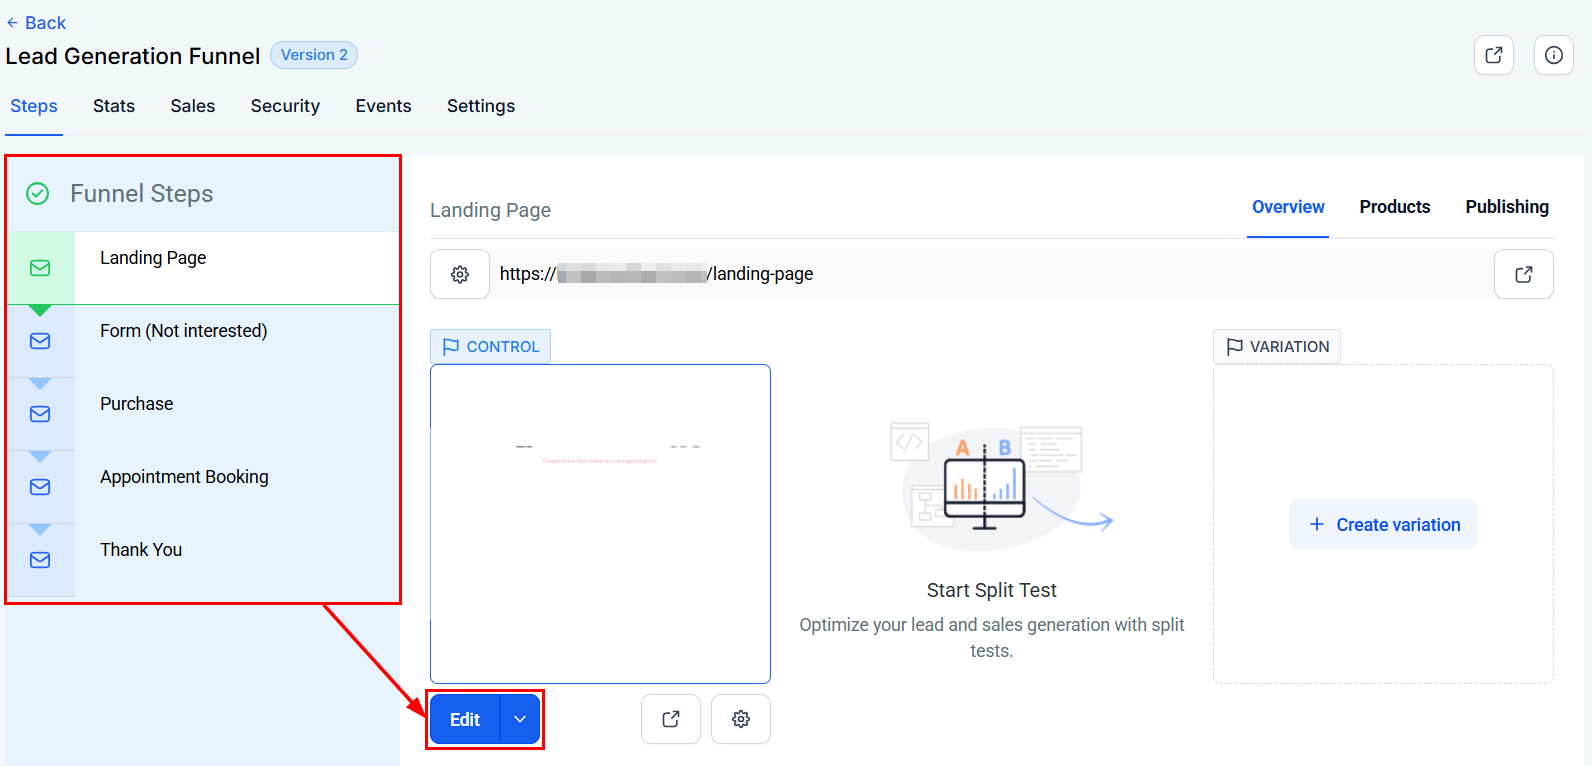
Task: Click the gear icon beside the landing page URL
Action: coord(460,274)
